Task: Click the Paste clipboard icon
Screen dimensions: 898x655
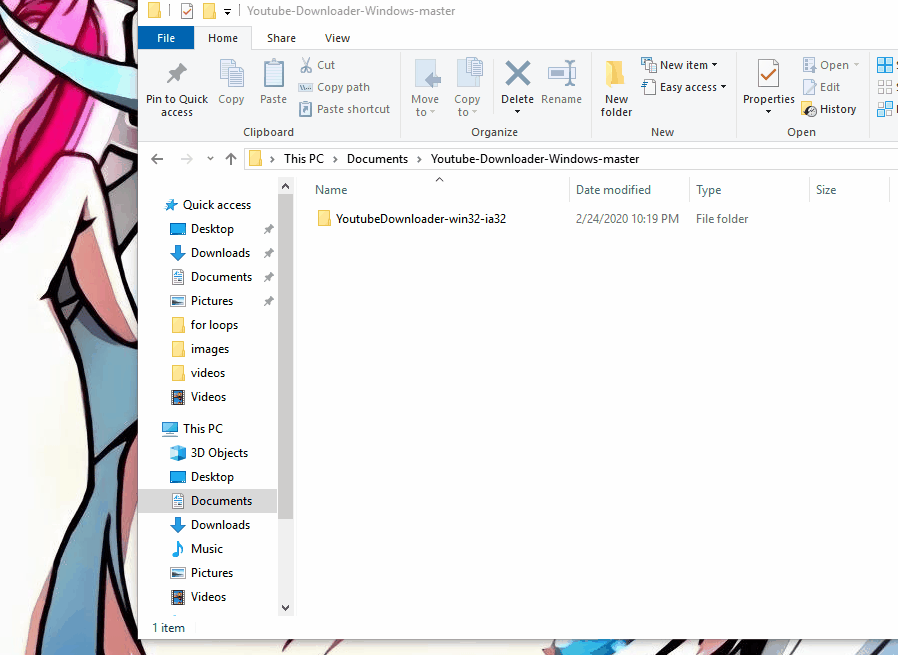Action: tap(273, 73)
